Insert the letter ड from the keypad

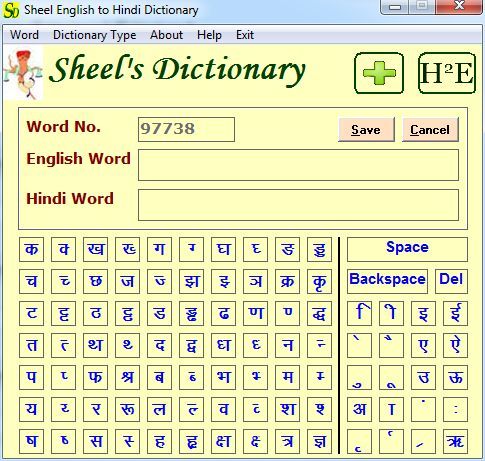coord(159,313)
